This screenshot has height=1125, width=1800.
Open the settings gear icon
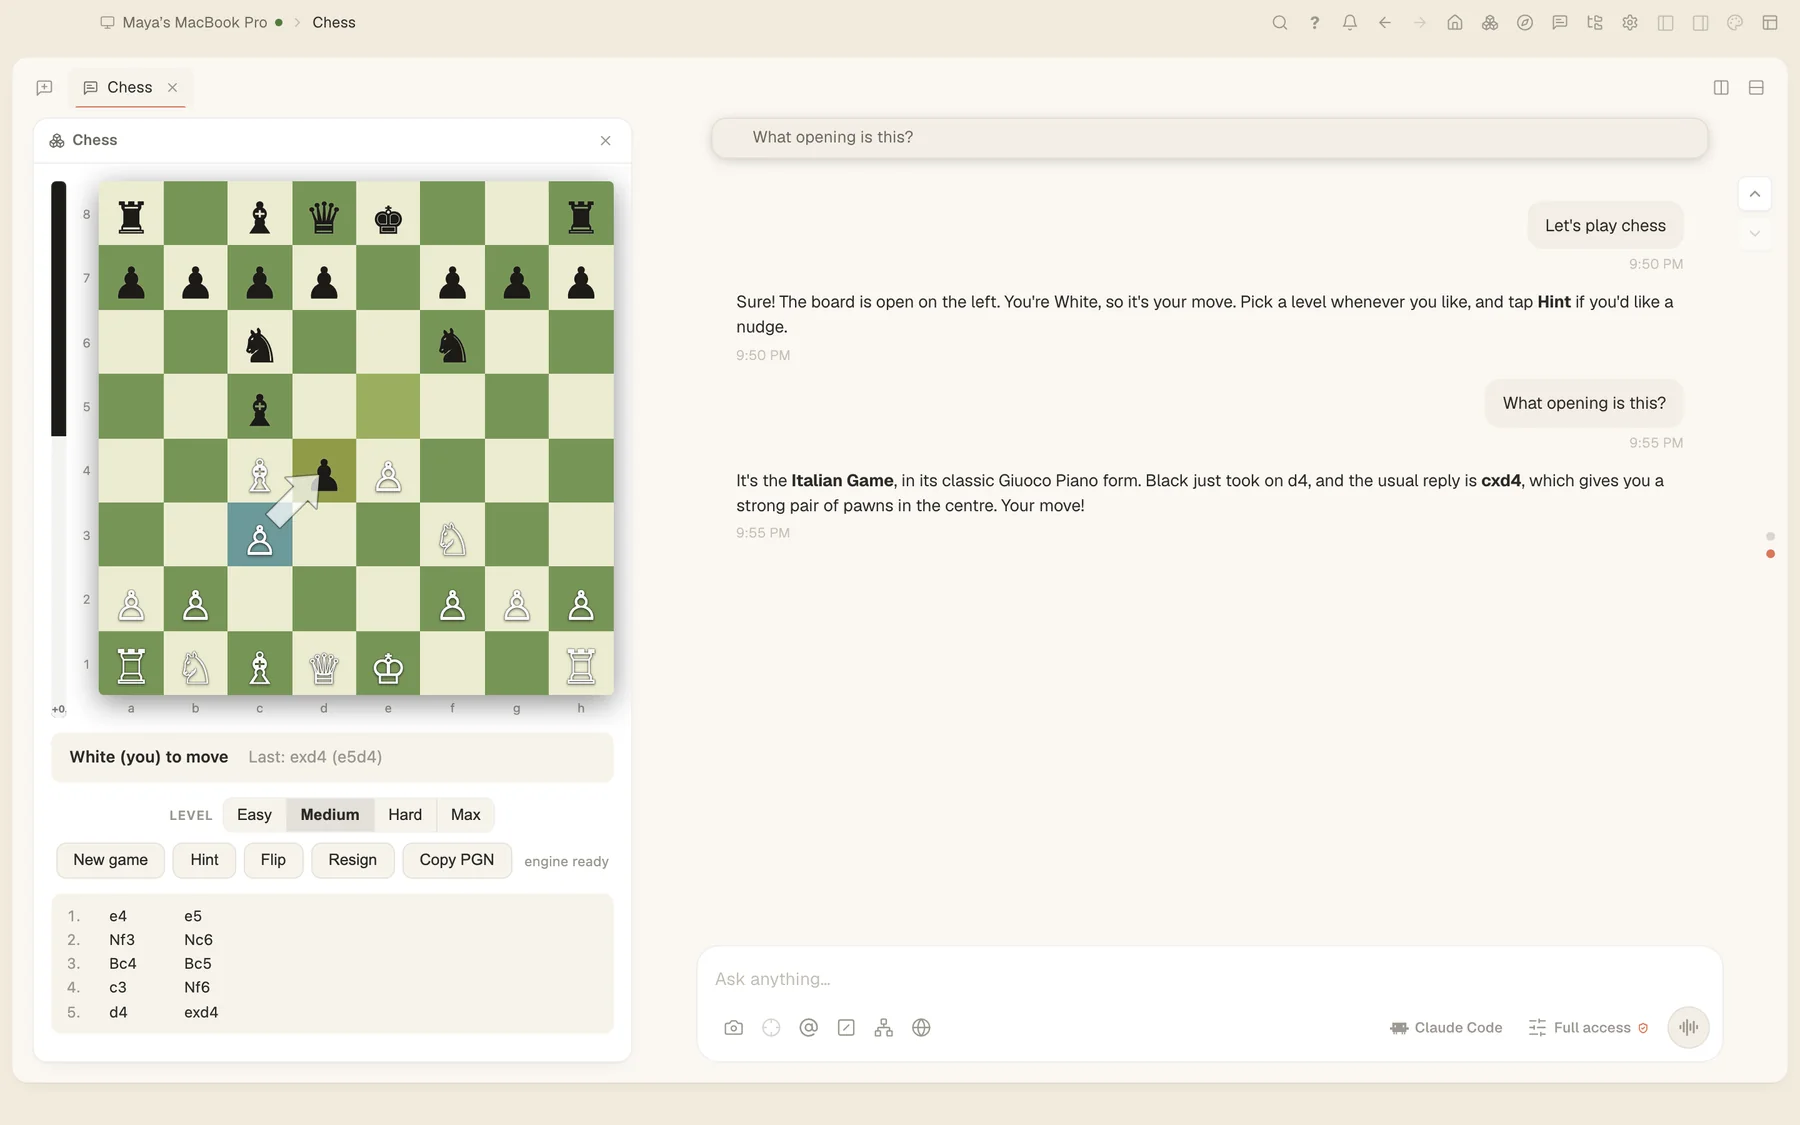tap(1629, 22)
